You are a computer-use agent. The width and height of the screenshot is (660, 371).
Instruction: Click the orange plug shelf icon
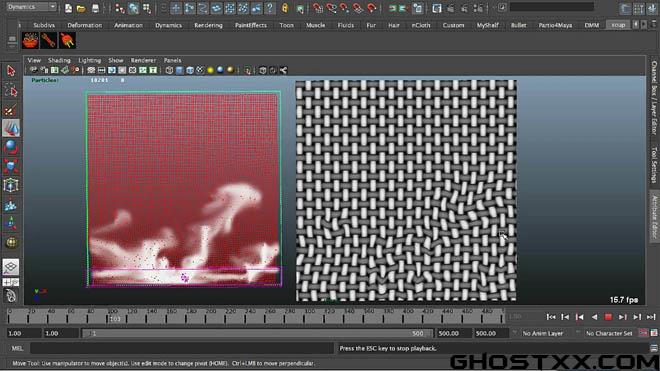pos(67,41)
